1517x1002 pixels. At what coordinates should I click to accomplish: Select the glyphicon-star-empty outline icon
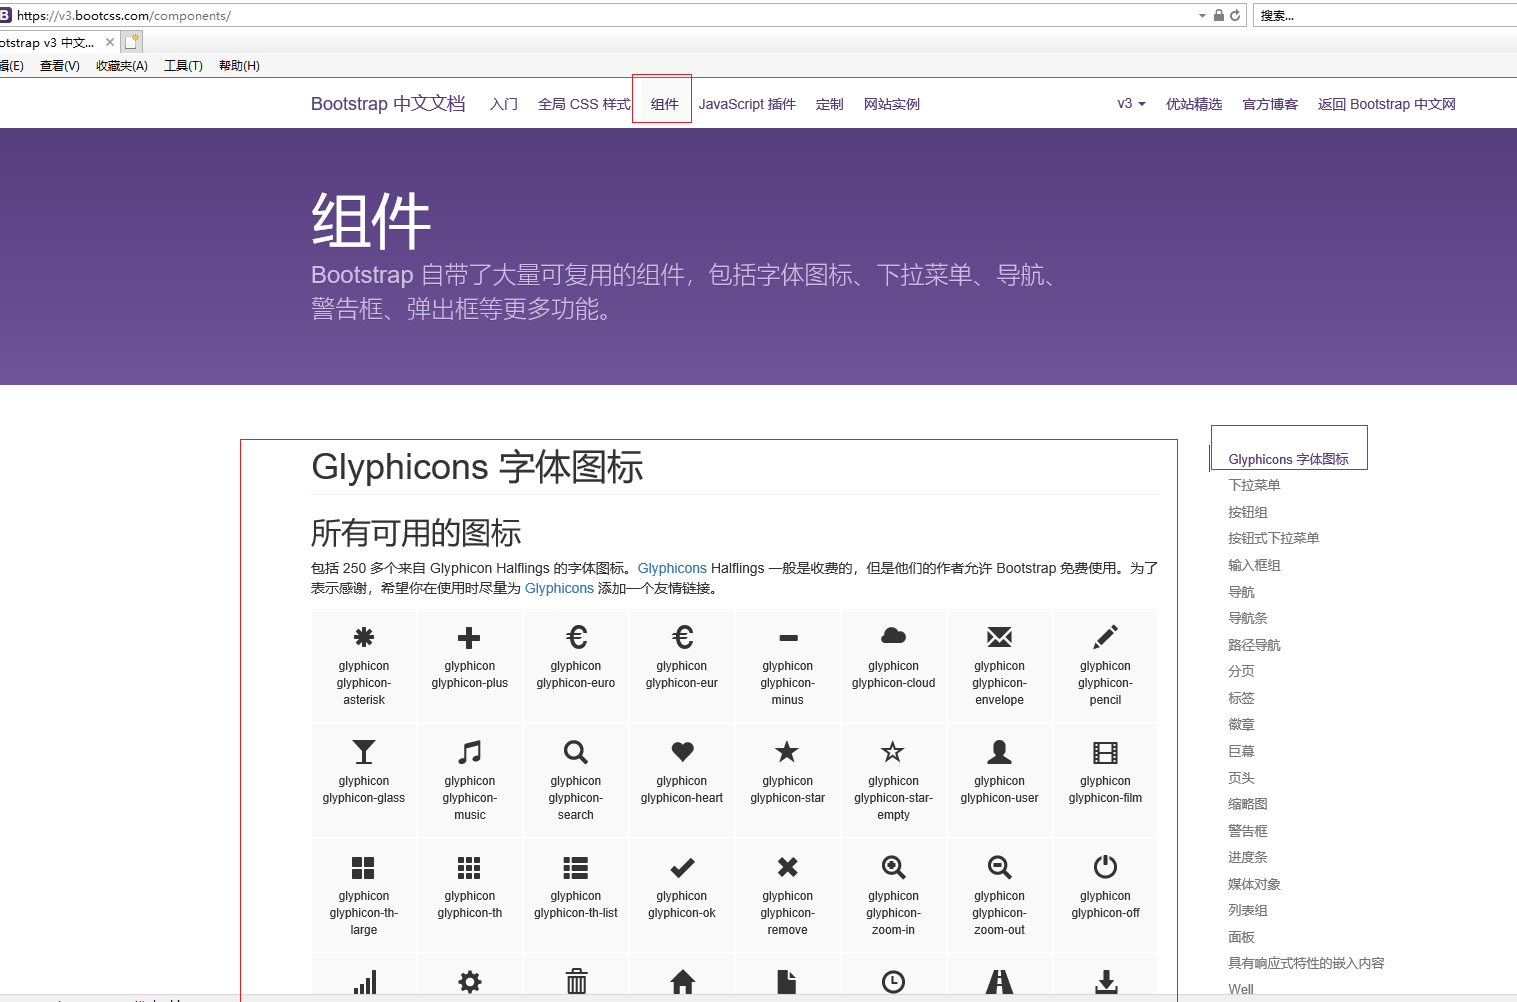click(893, 751)
